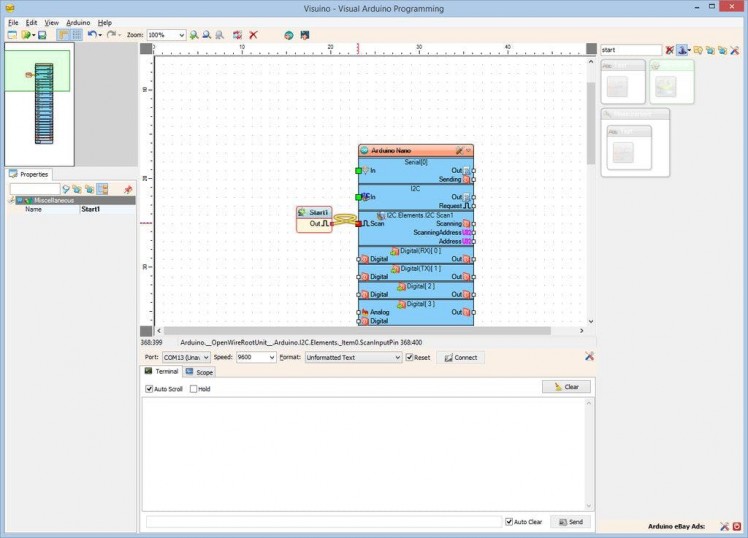The image size is (748, 538).
Task: Click the tools icon at serial panel right
Action: tap(589, 357)
